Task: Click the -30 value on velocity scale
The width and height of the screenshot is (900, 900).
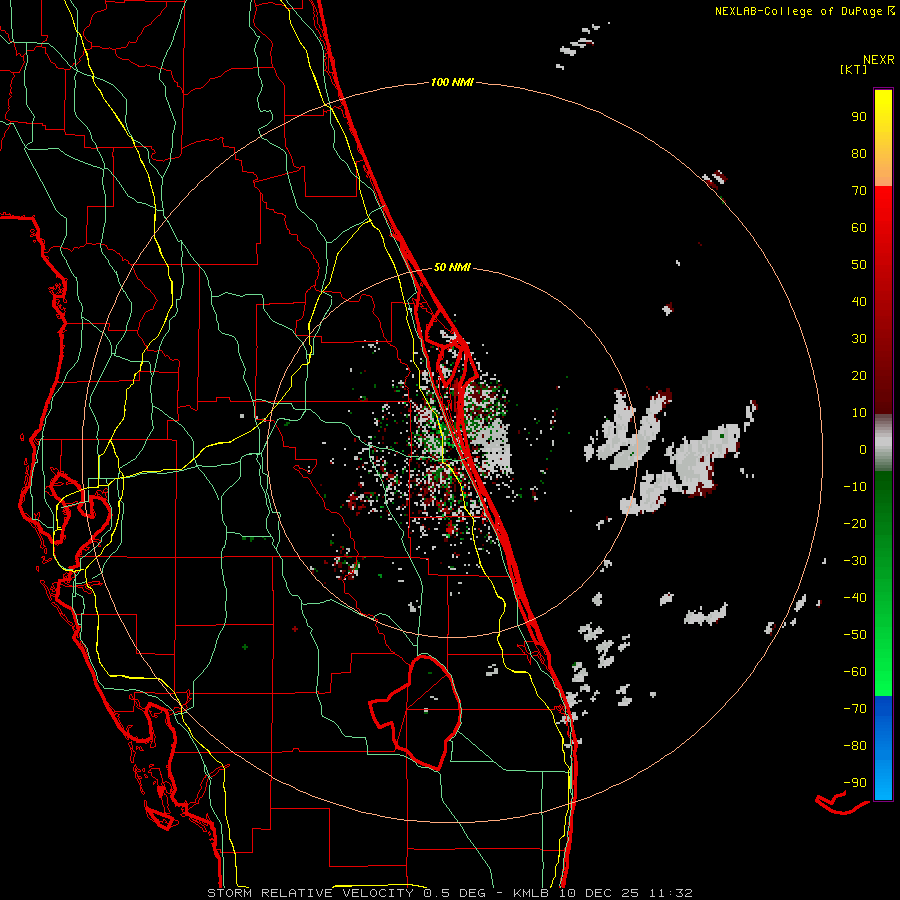Action: [x=855, y=561]
